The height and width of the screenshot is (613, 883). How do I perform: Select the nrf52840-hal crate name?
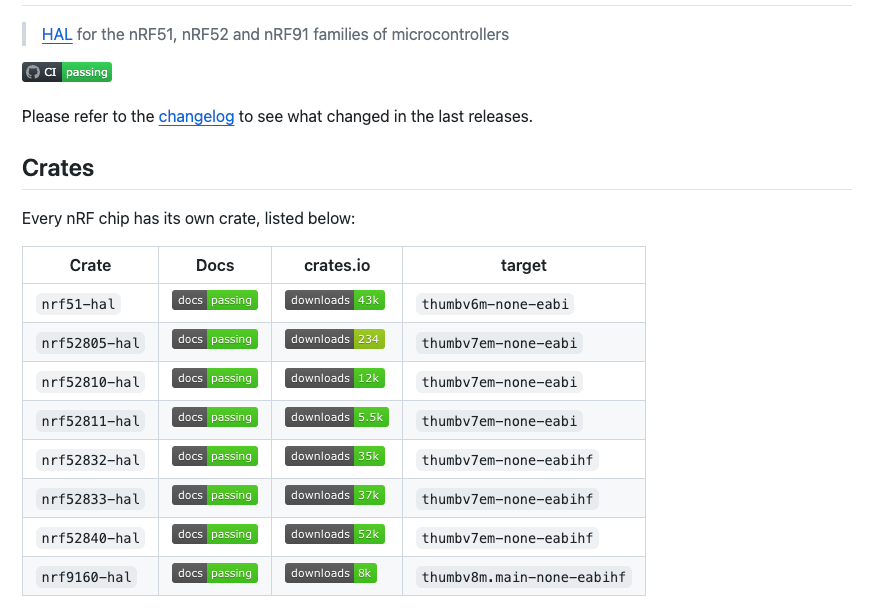click(90, 538)
